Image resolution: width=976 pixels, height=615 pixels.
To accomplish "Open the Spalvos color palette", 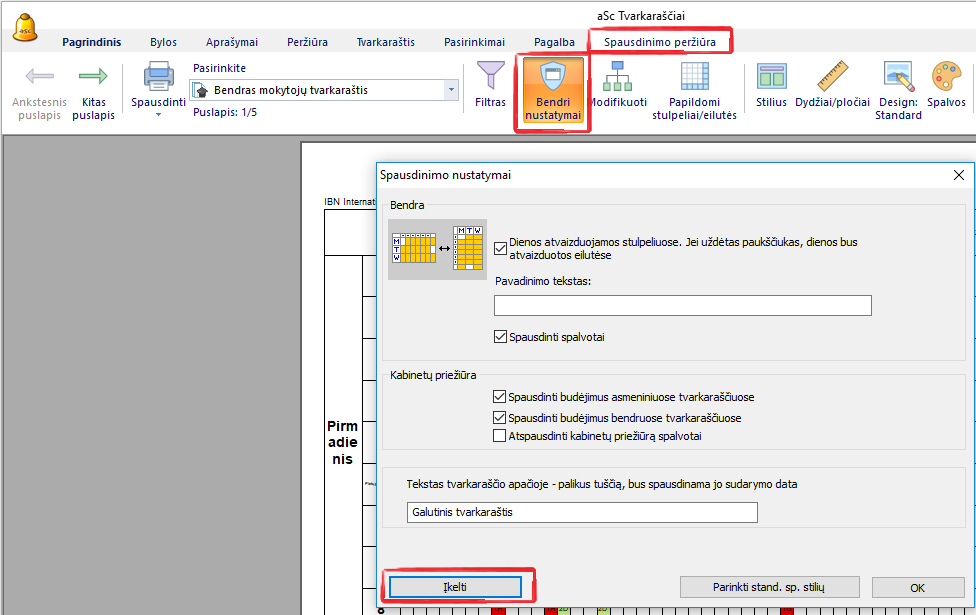I will [x=946, y=77].
